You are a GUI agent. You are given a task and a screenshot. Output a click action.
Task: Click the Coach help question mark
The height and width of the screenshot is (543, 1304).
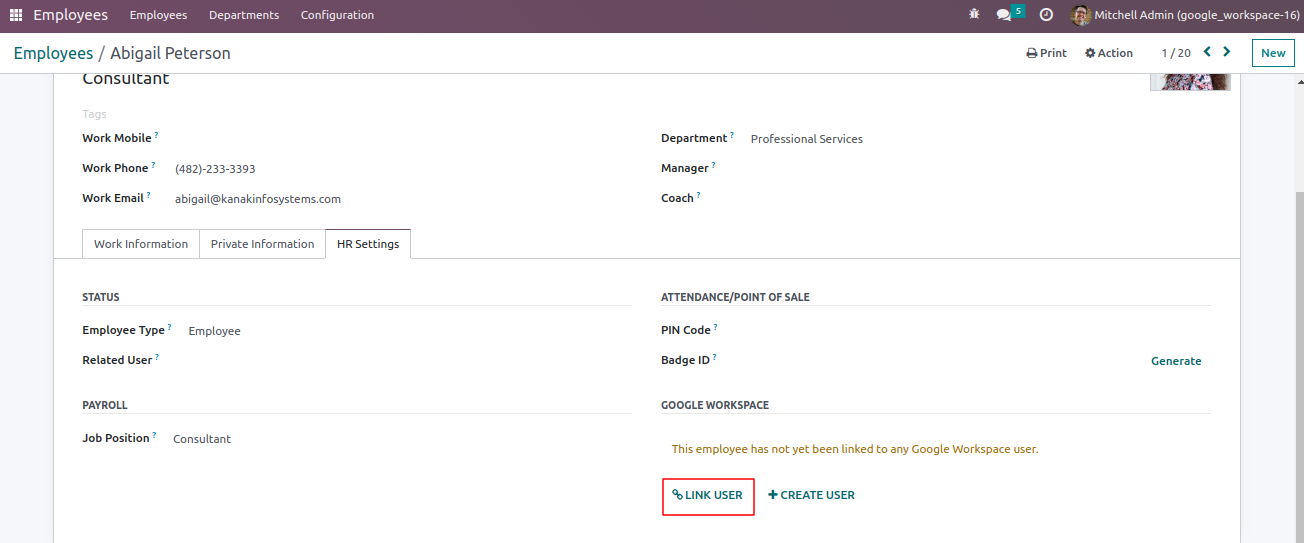pyautogui.click(x=698, y=195)
